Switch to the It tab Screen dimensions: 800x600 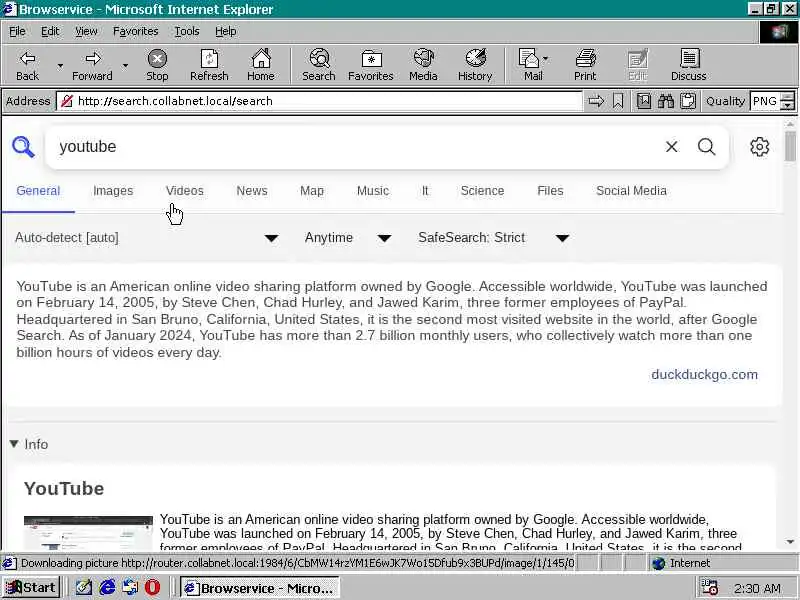[425, 191]
